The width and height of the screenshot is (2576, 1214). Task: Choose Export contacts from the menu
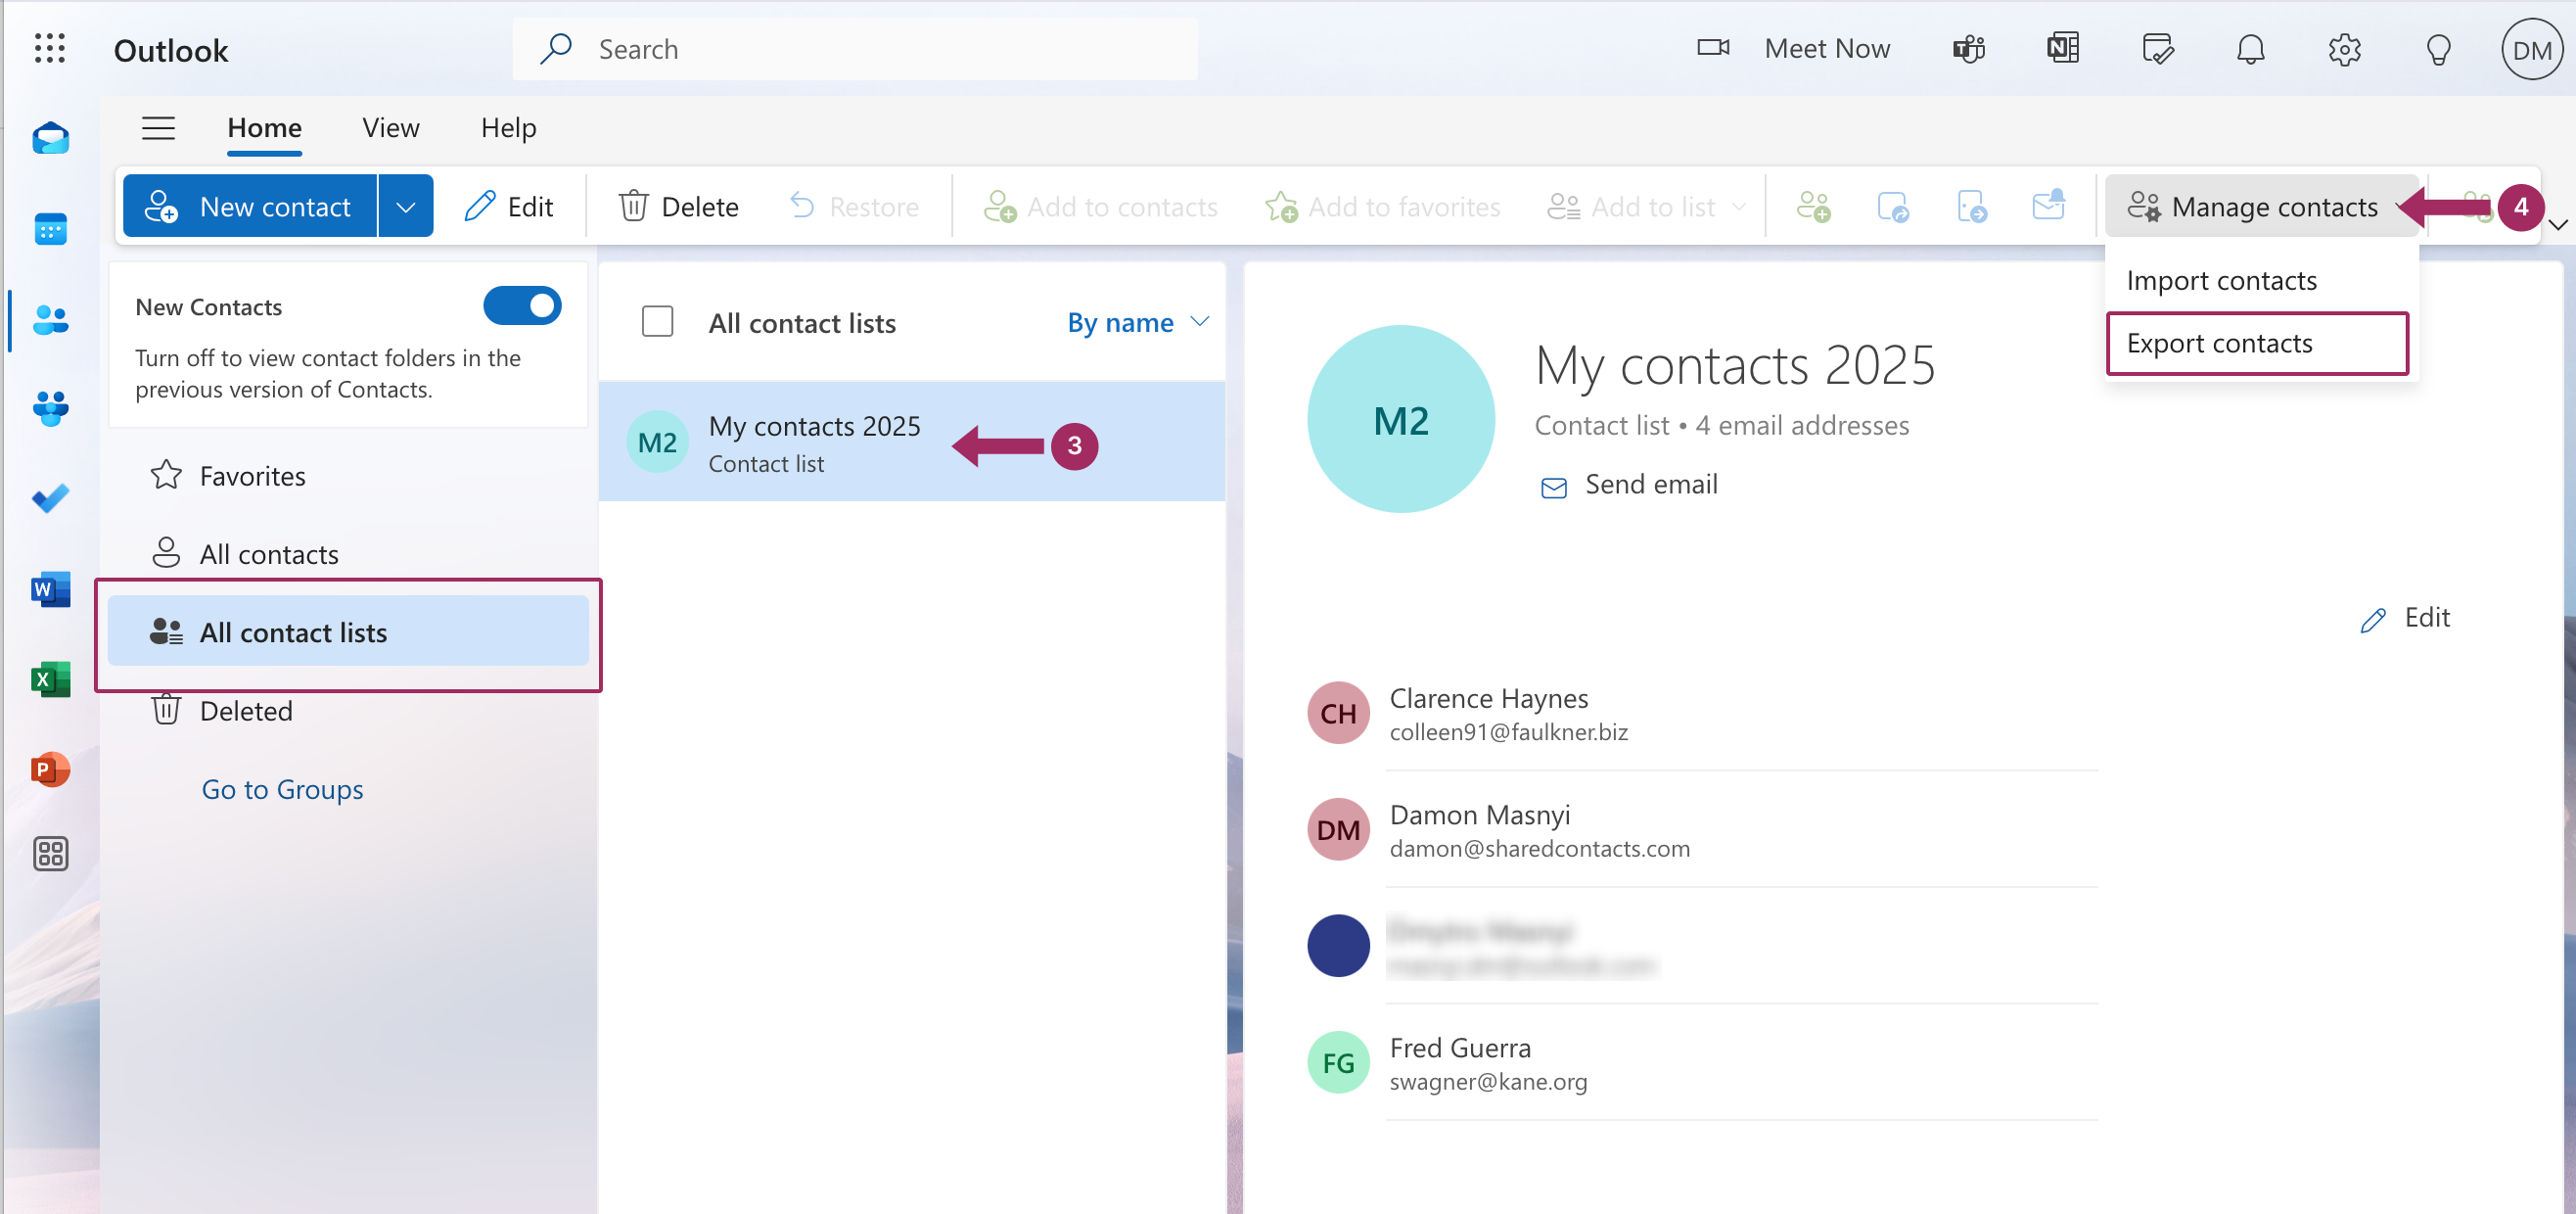pos(2256,343)
